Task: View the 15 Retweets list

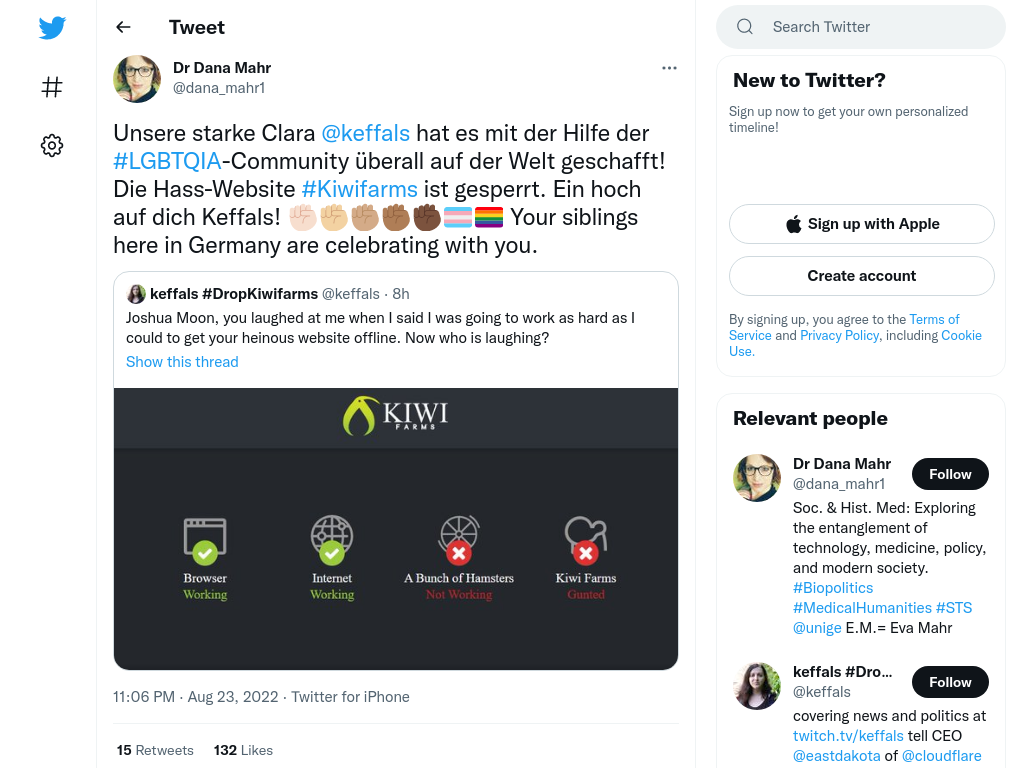Action: [x=155, y=750]
